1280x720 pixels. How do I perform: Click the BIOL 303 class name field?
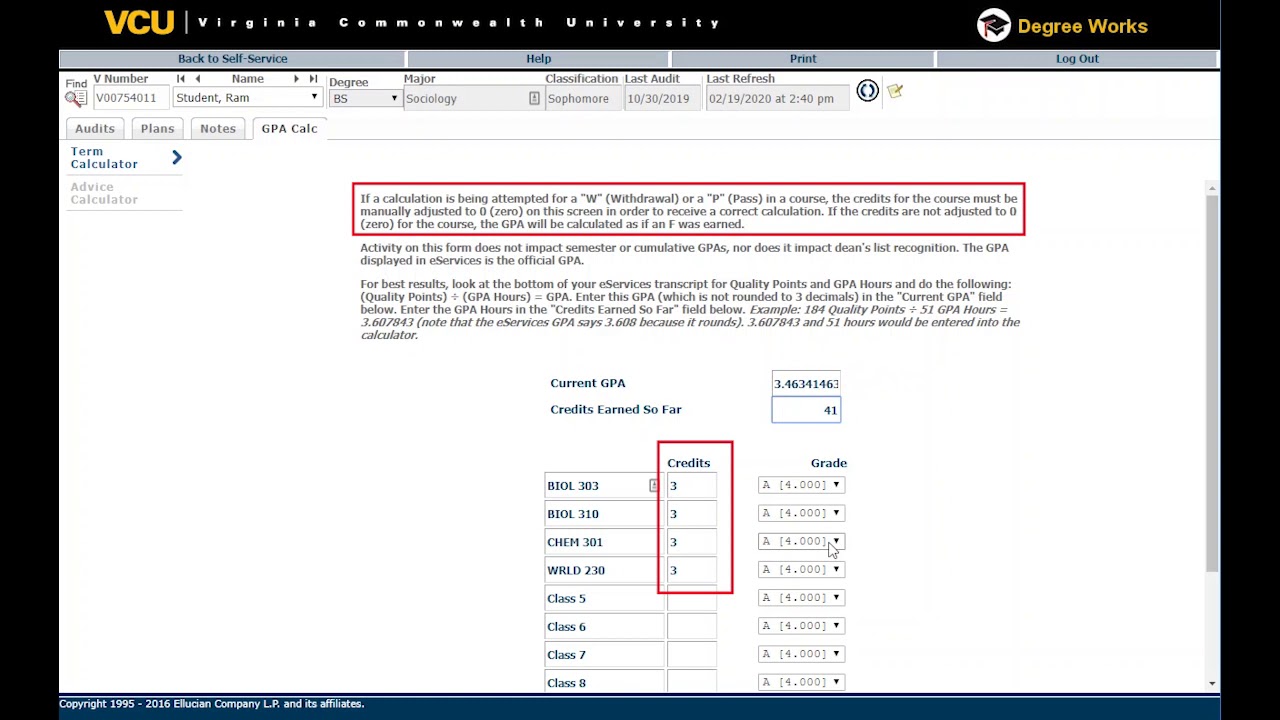[x=604, y=486]
